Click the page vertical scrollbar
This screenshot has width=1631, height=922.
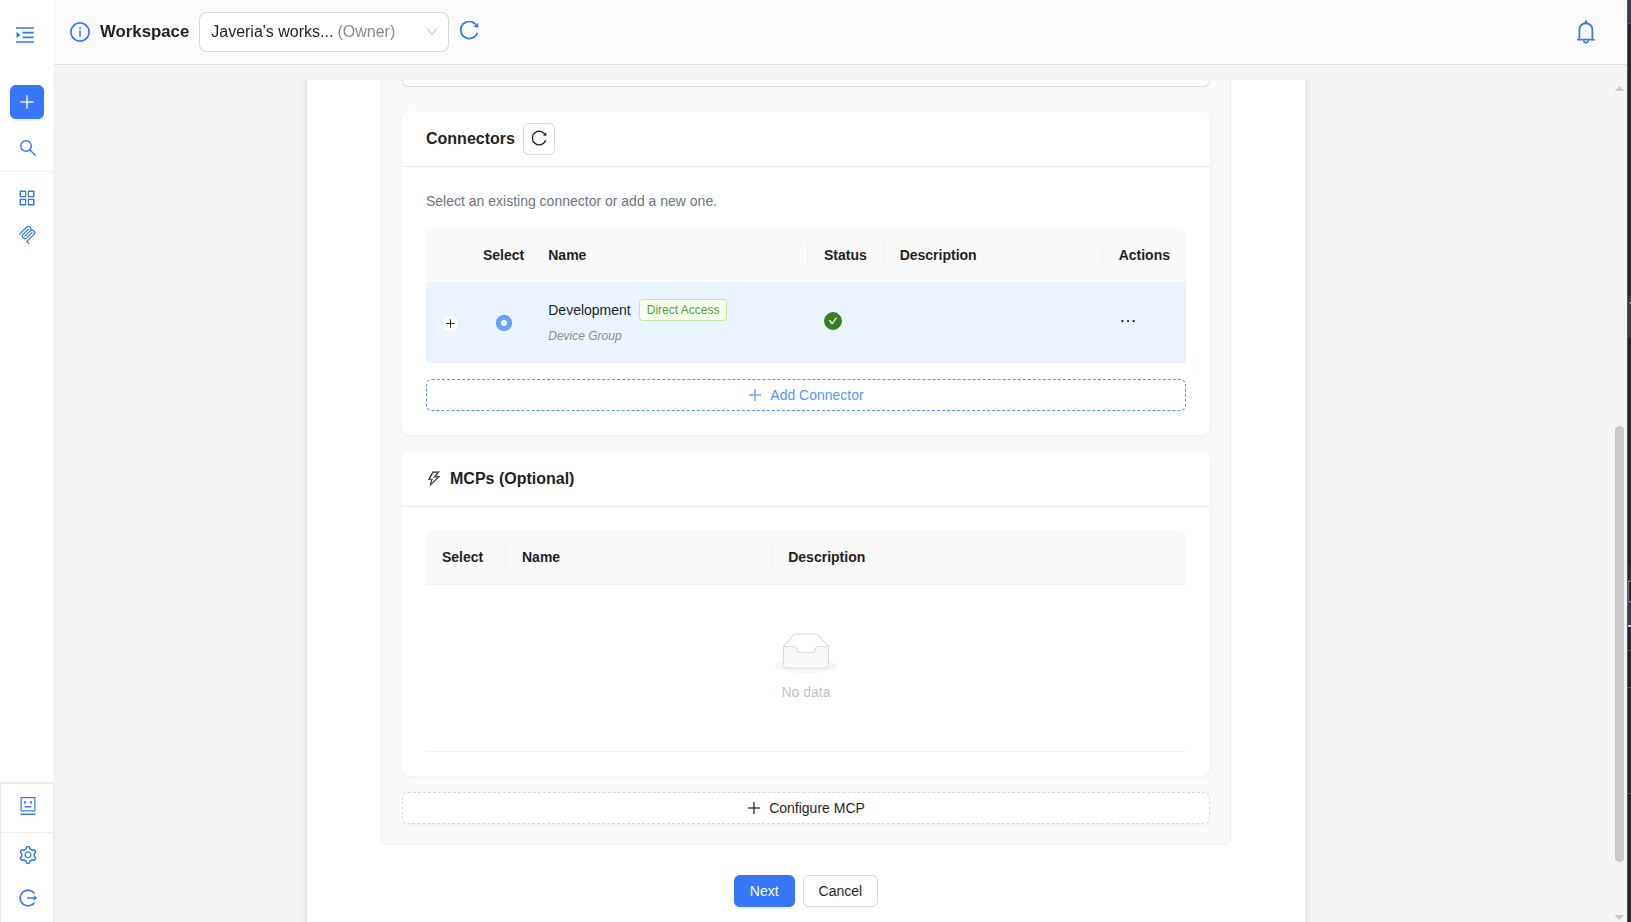coord(1619,640)
